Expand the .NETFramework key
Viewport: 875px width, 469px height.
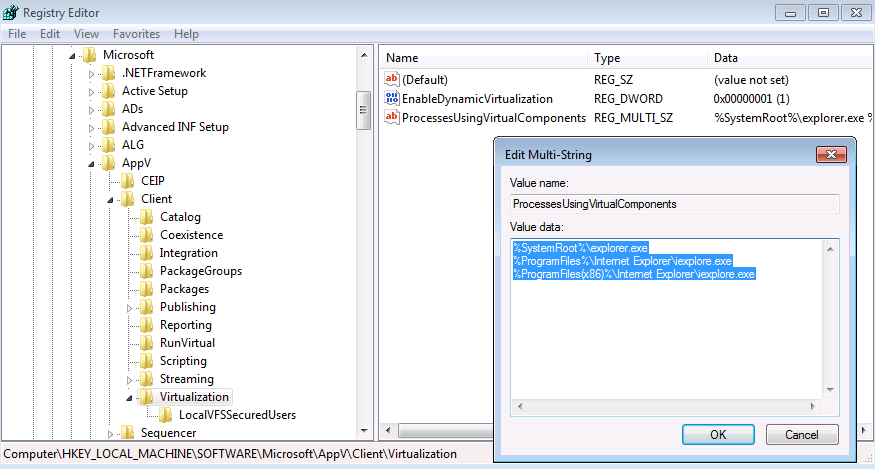(x=92, y=74)
